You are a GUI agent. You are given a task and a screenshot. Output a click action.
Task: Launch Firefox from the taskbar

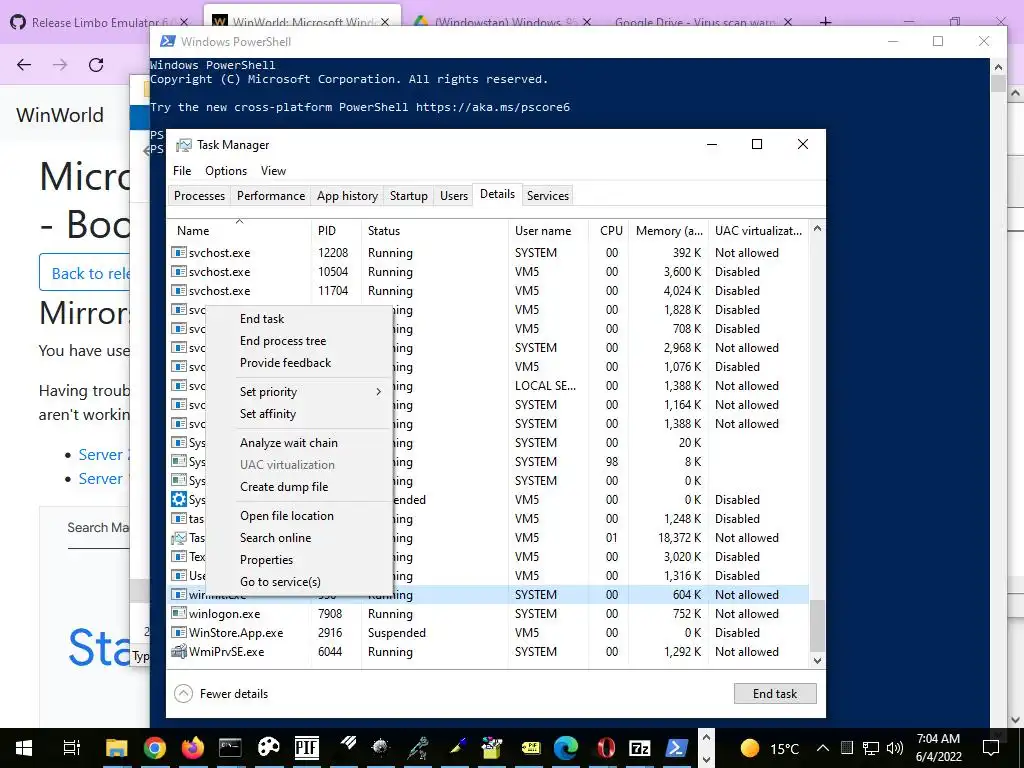coord(193,748)
